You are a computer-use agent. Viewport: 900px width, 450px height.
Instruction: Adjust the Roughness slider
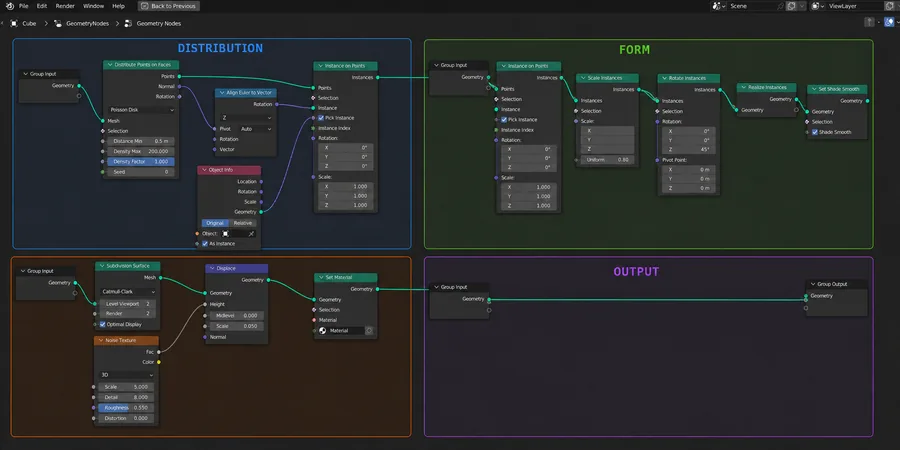coord(126,408)
